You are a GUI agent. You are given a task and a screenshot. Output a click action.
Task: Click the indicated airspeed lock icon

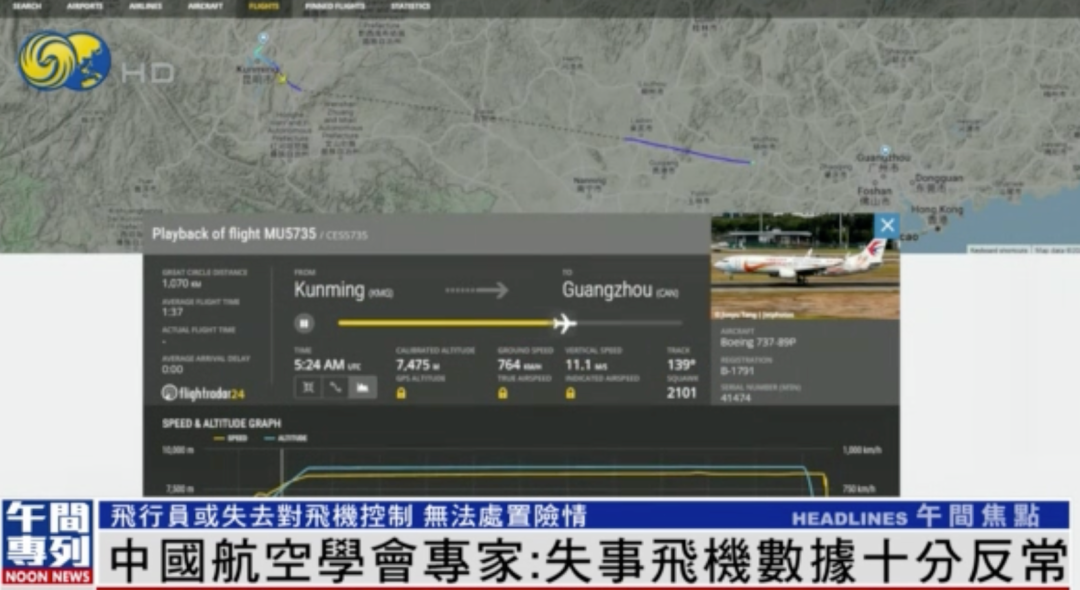[x=570, y=393]
